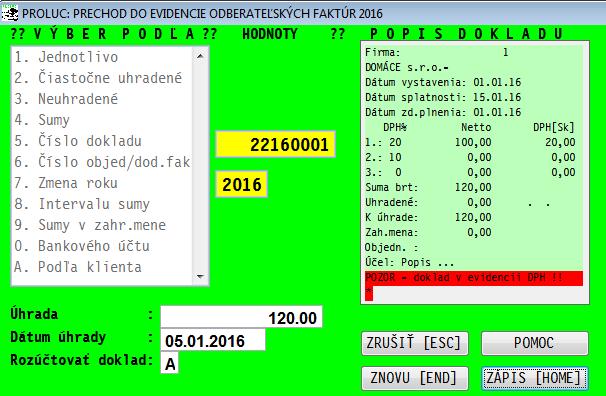This screenshot has height=396, width=606.
Task: Click the Dátum úhrady date field
Action: point(213,340)
